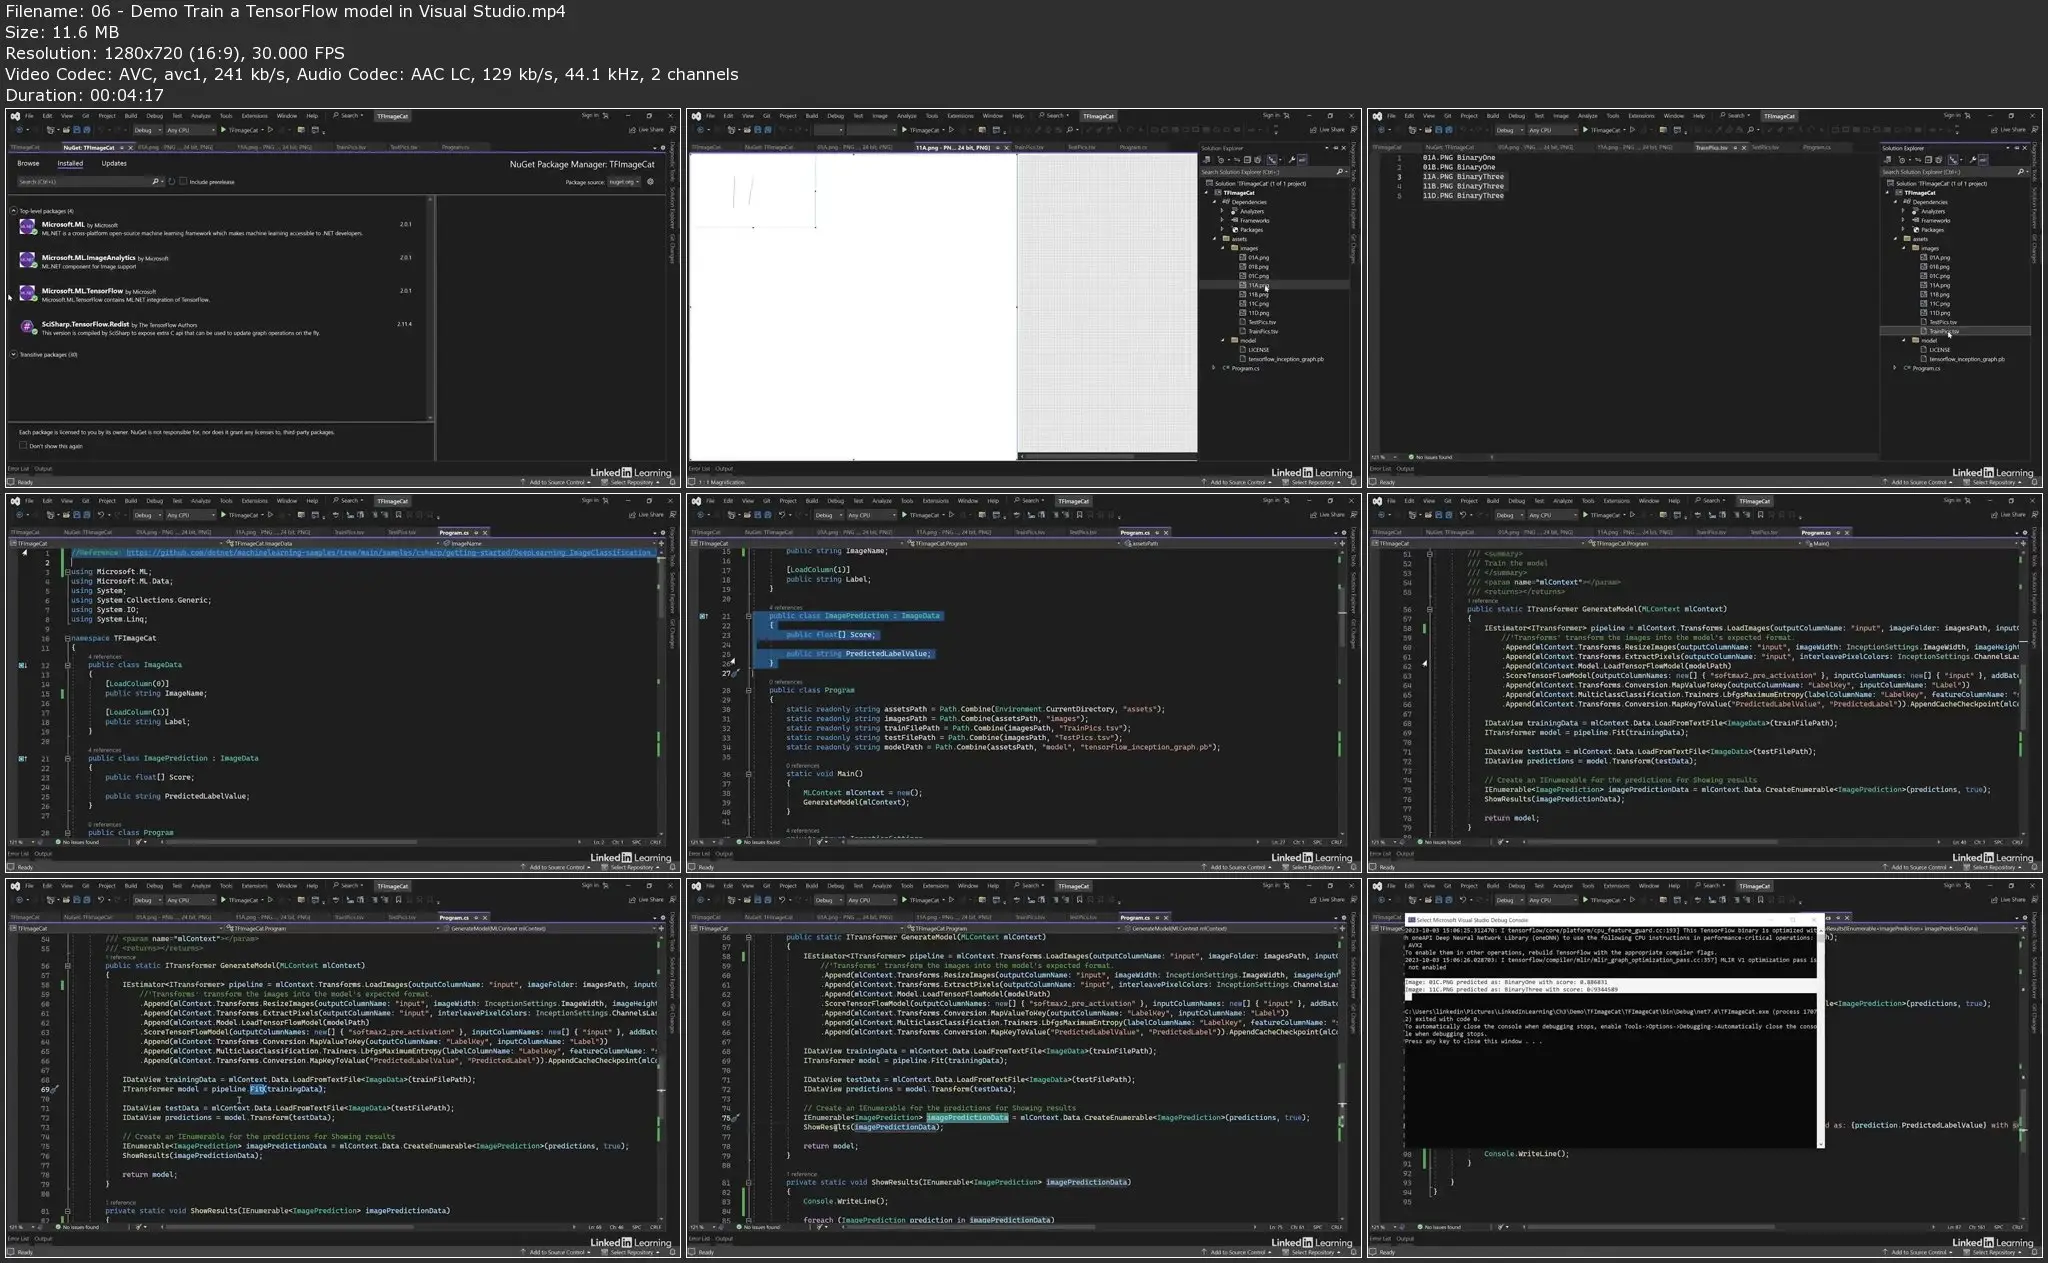This screenshot has height=1263, width=2048.
Task: Select the Installed tab in NuGet Package Manager
Action: 70,163
